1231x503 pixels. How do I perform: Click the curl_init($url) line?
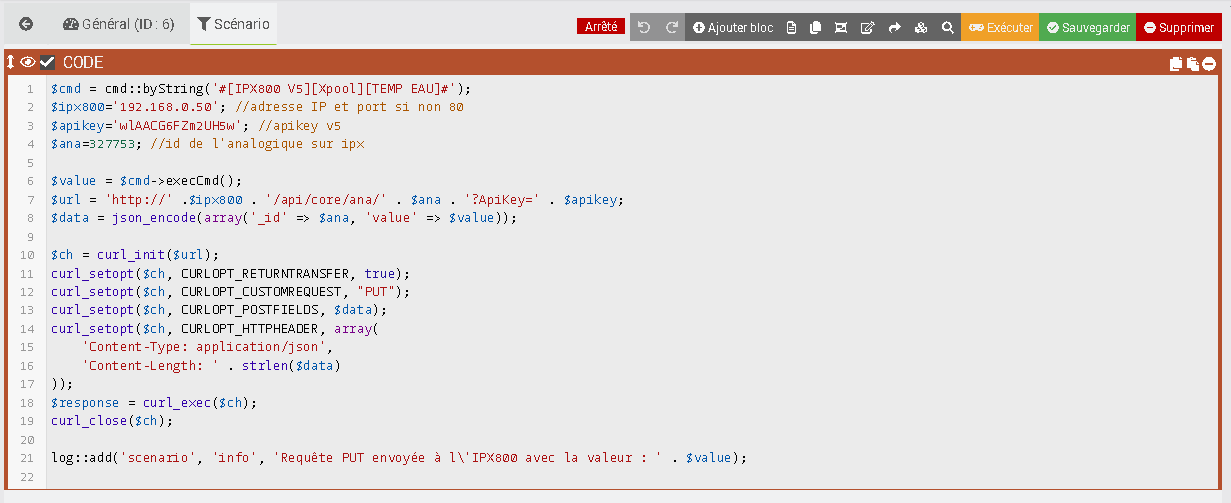(x=135, y=255)
